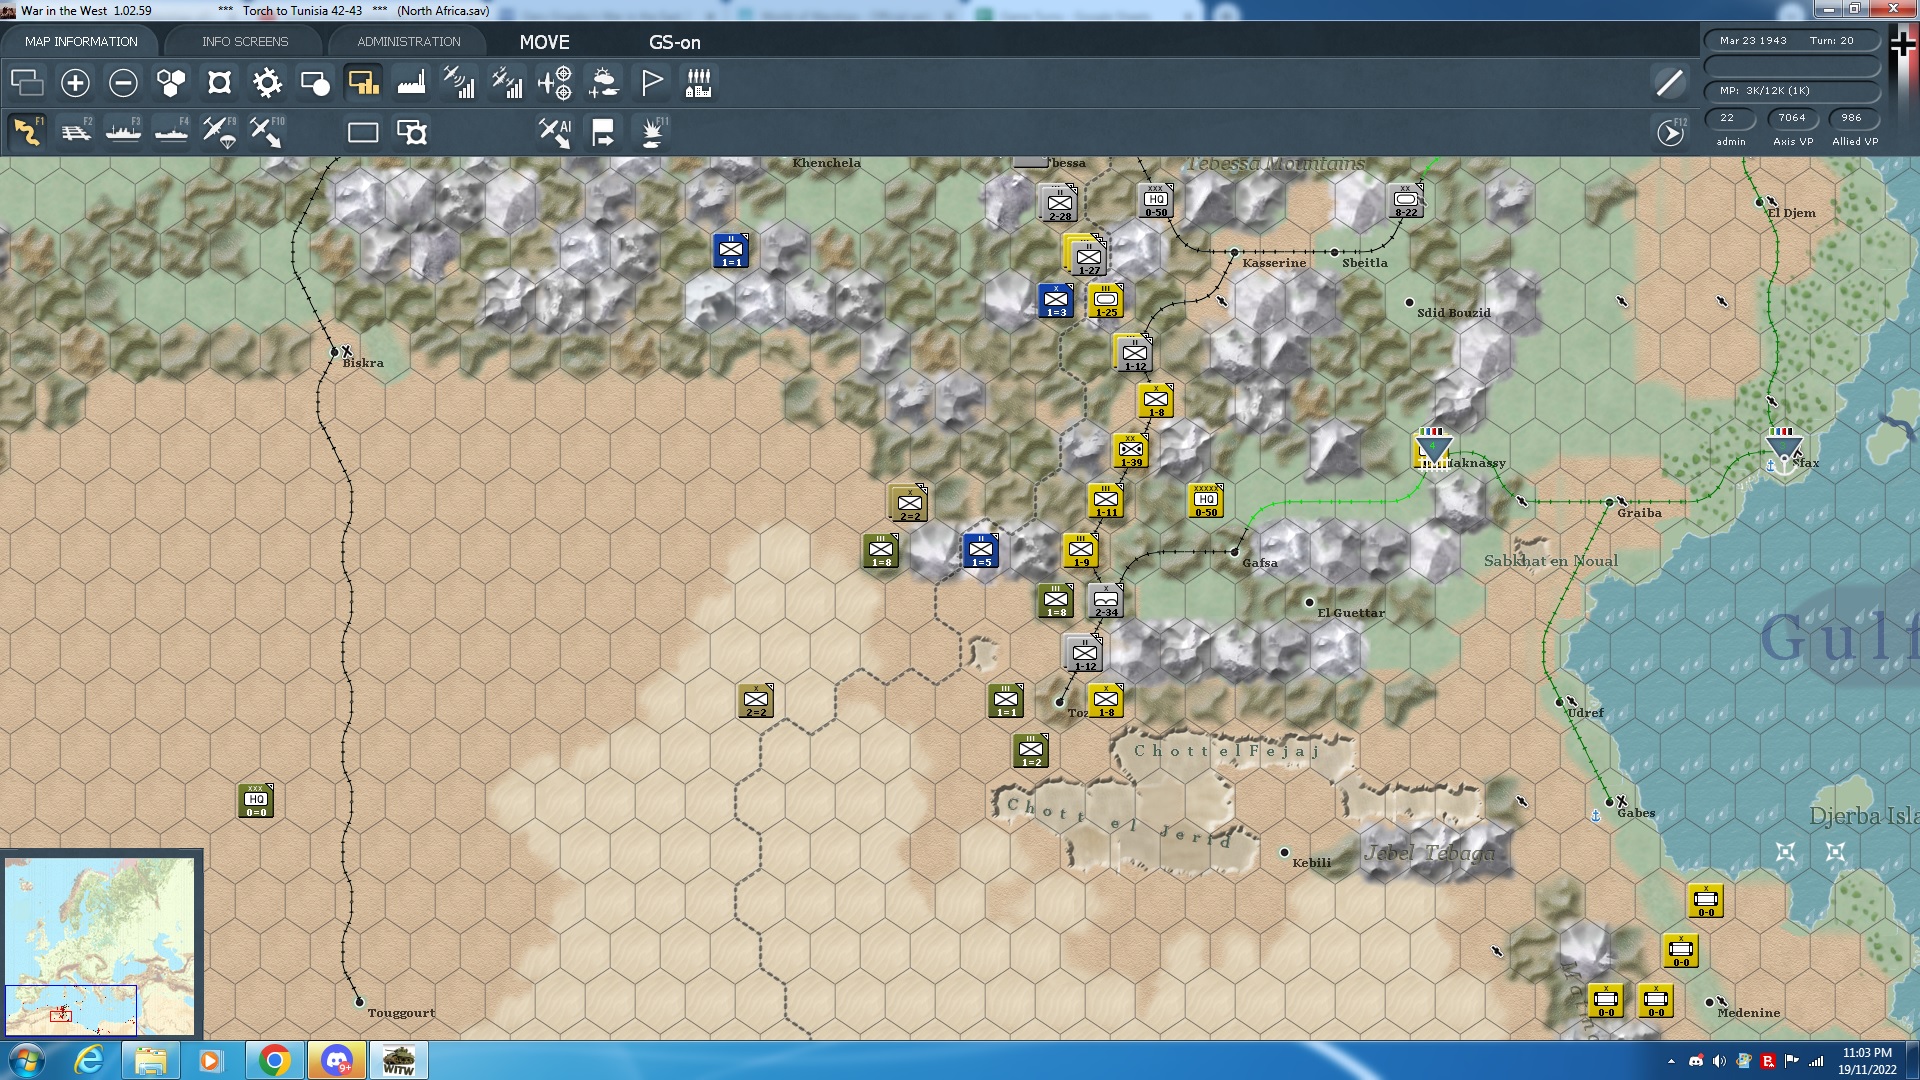
Task: Select rail movement mode F2
Action: pos(76,132)
